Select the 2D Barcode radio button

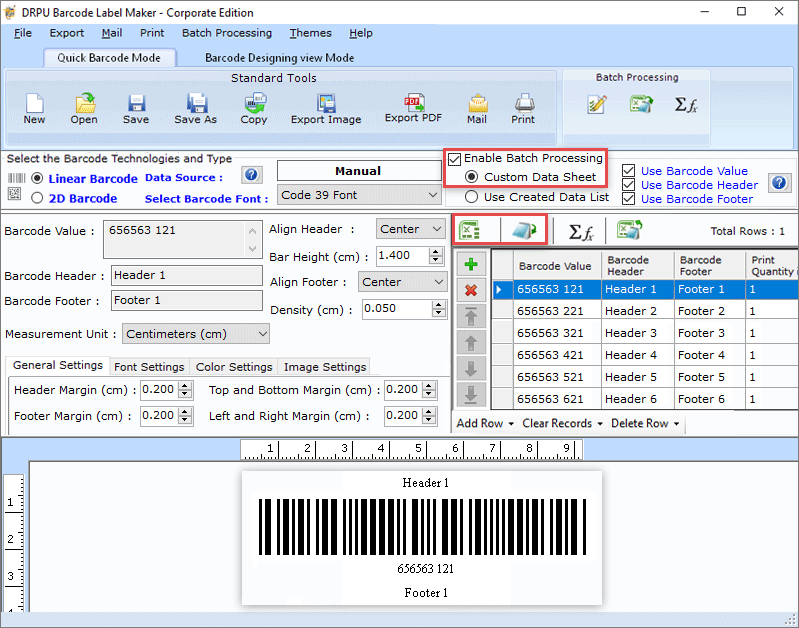click(x=37, y=198)
